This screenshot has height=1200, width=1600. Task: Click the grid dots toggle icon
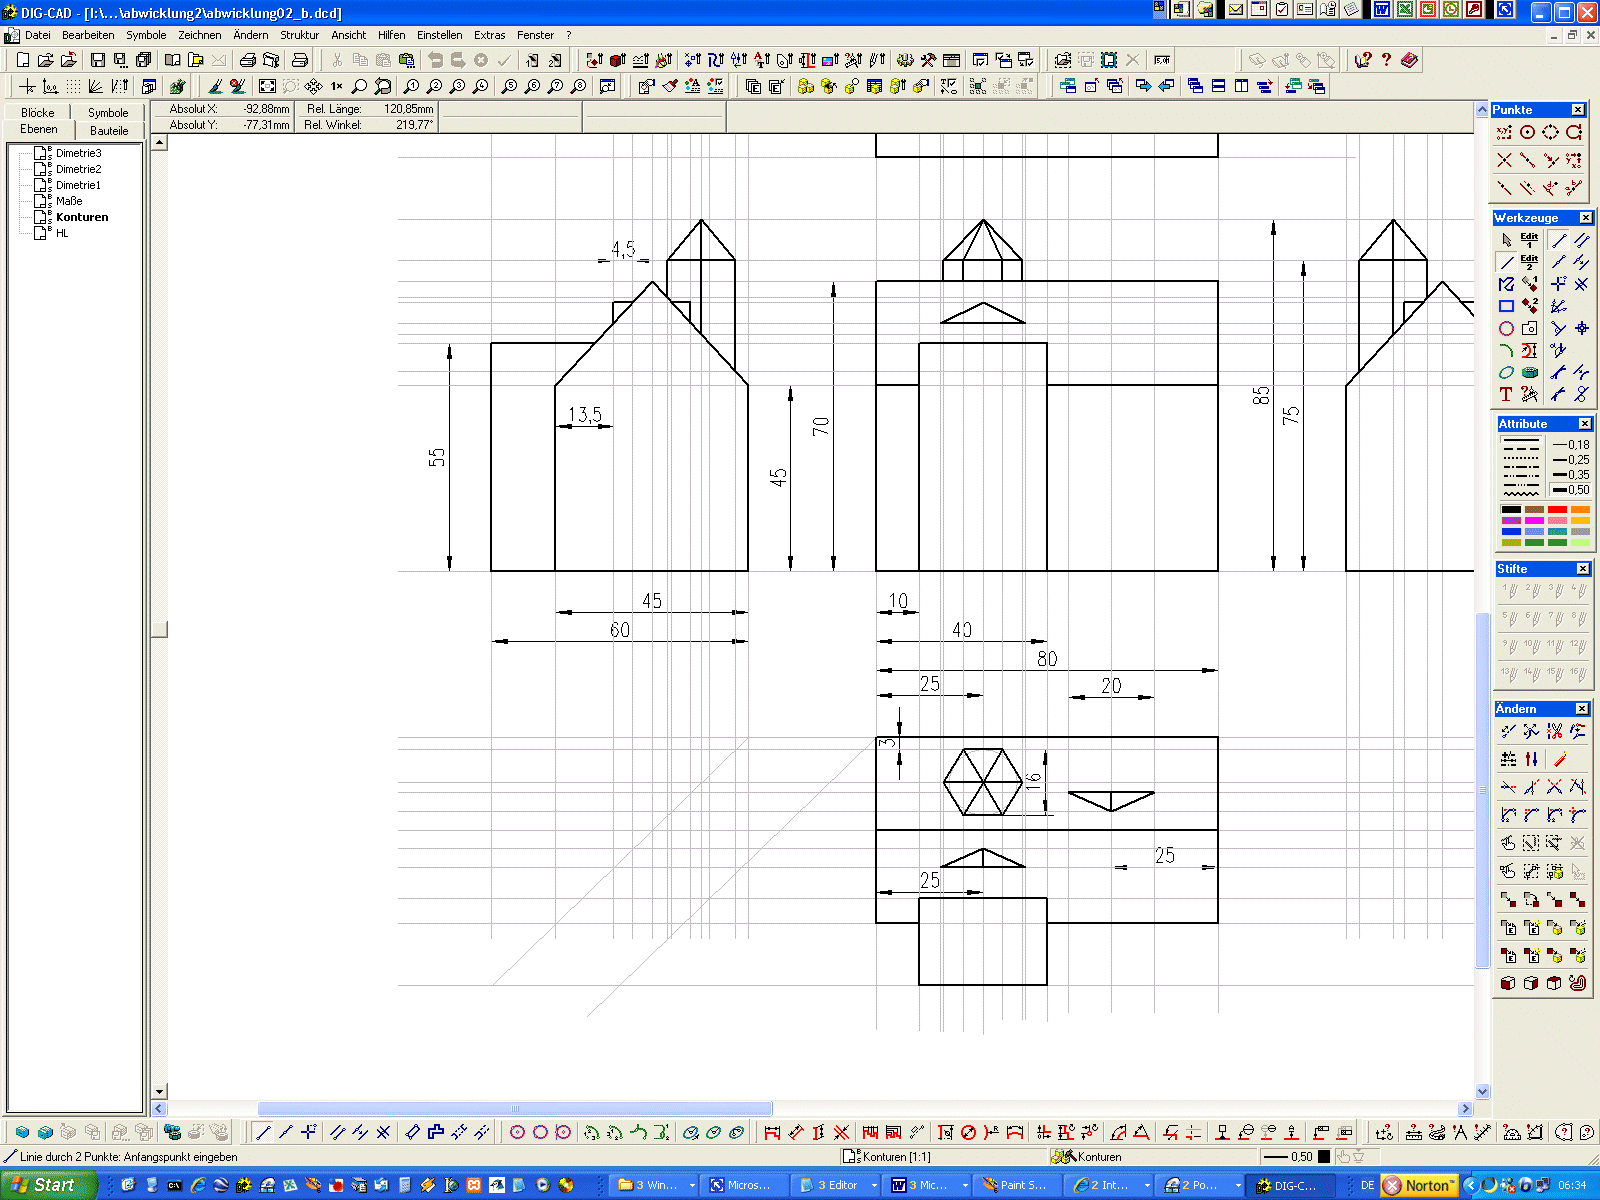coord(73,87)
